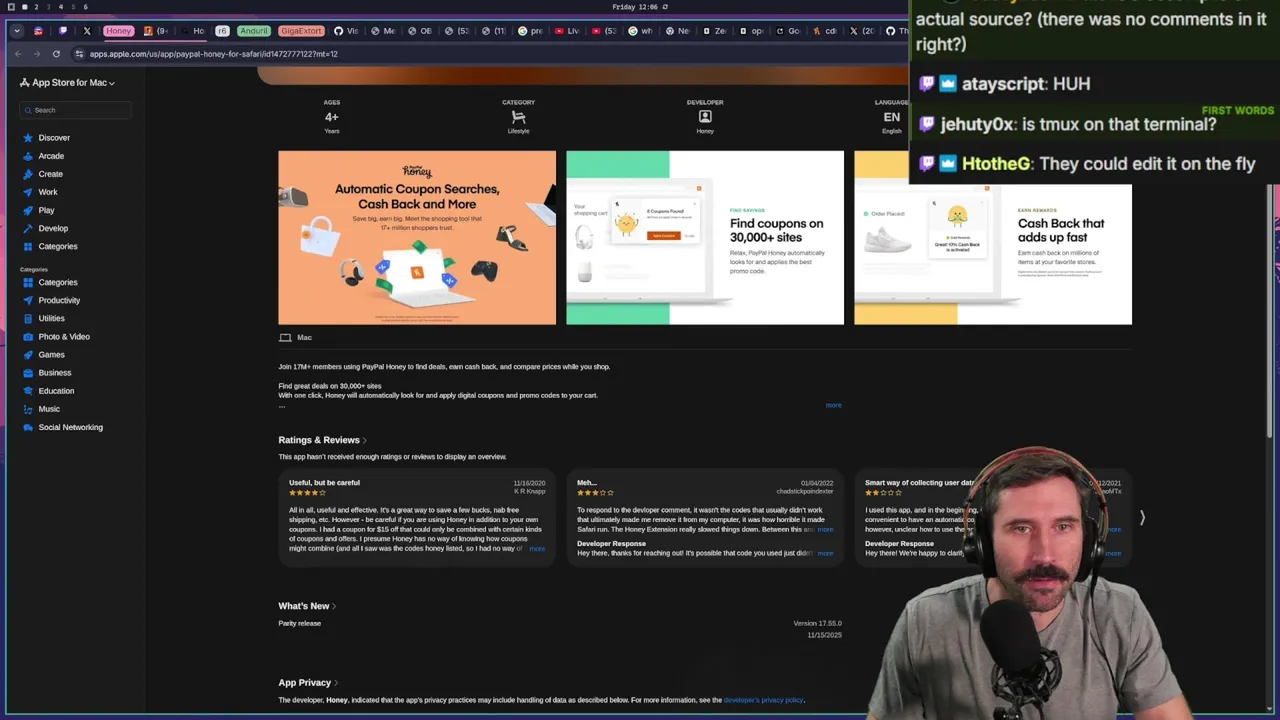This screenshot has width=1280, height=720.
Task: Click the 'Parity release' text
Action: pos(299,623)
